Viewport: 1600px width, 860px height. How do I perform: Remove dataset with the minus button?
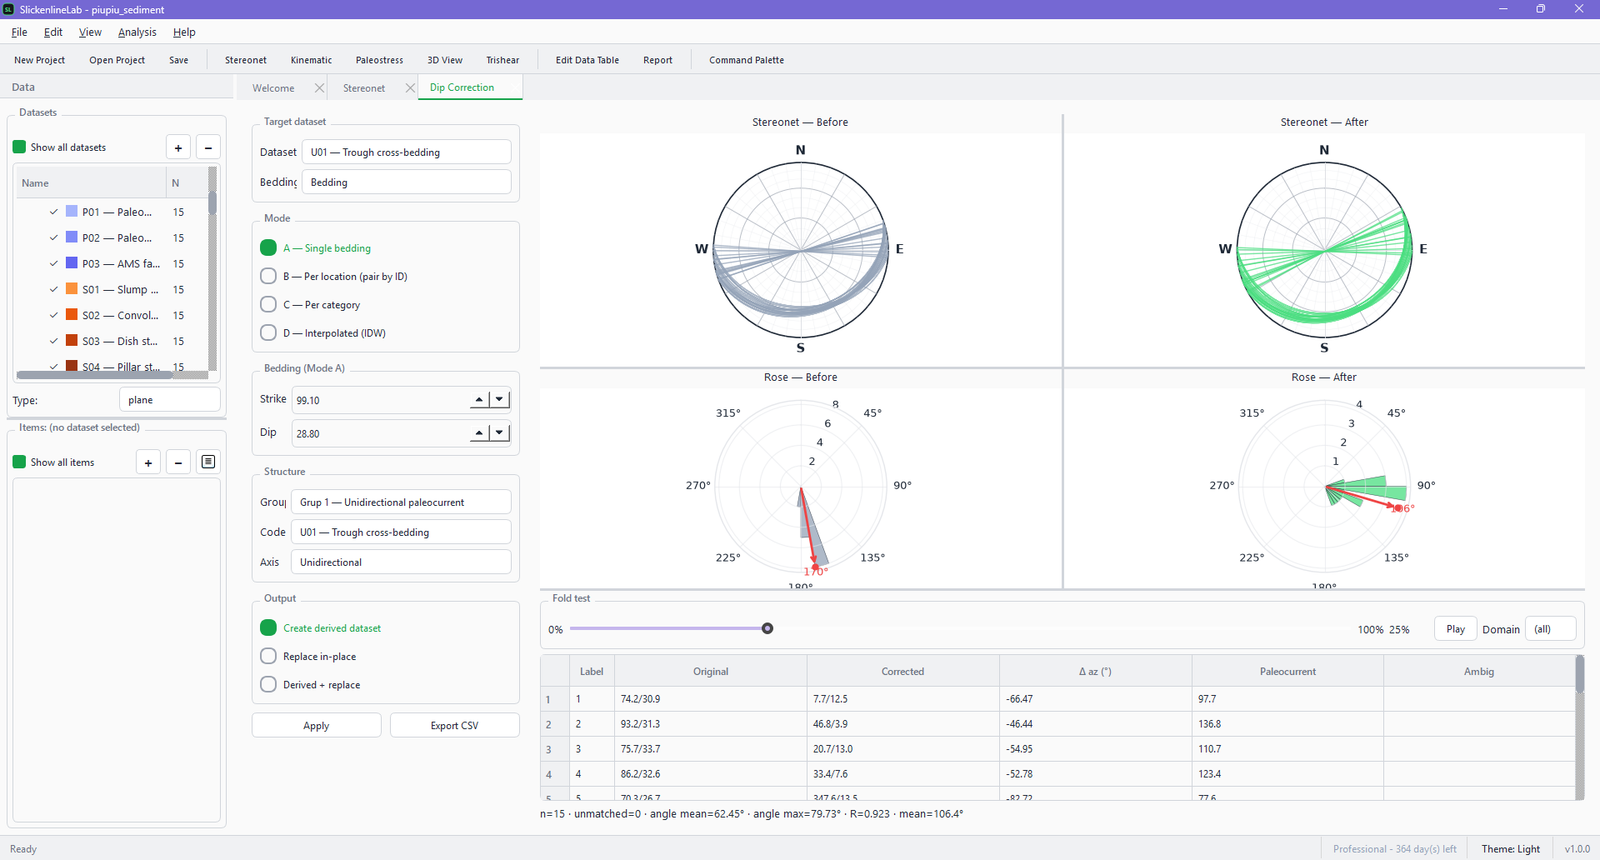(x=208, y=148)
